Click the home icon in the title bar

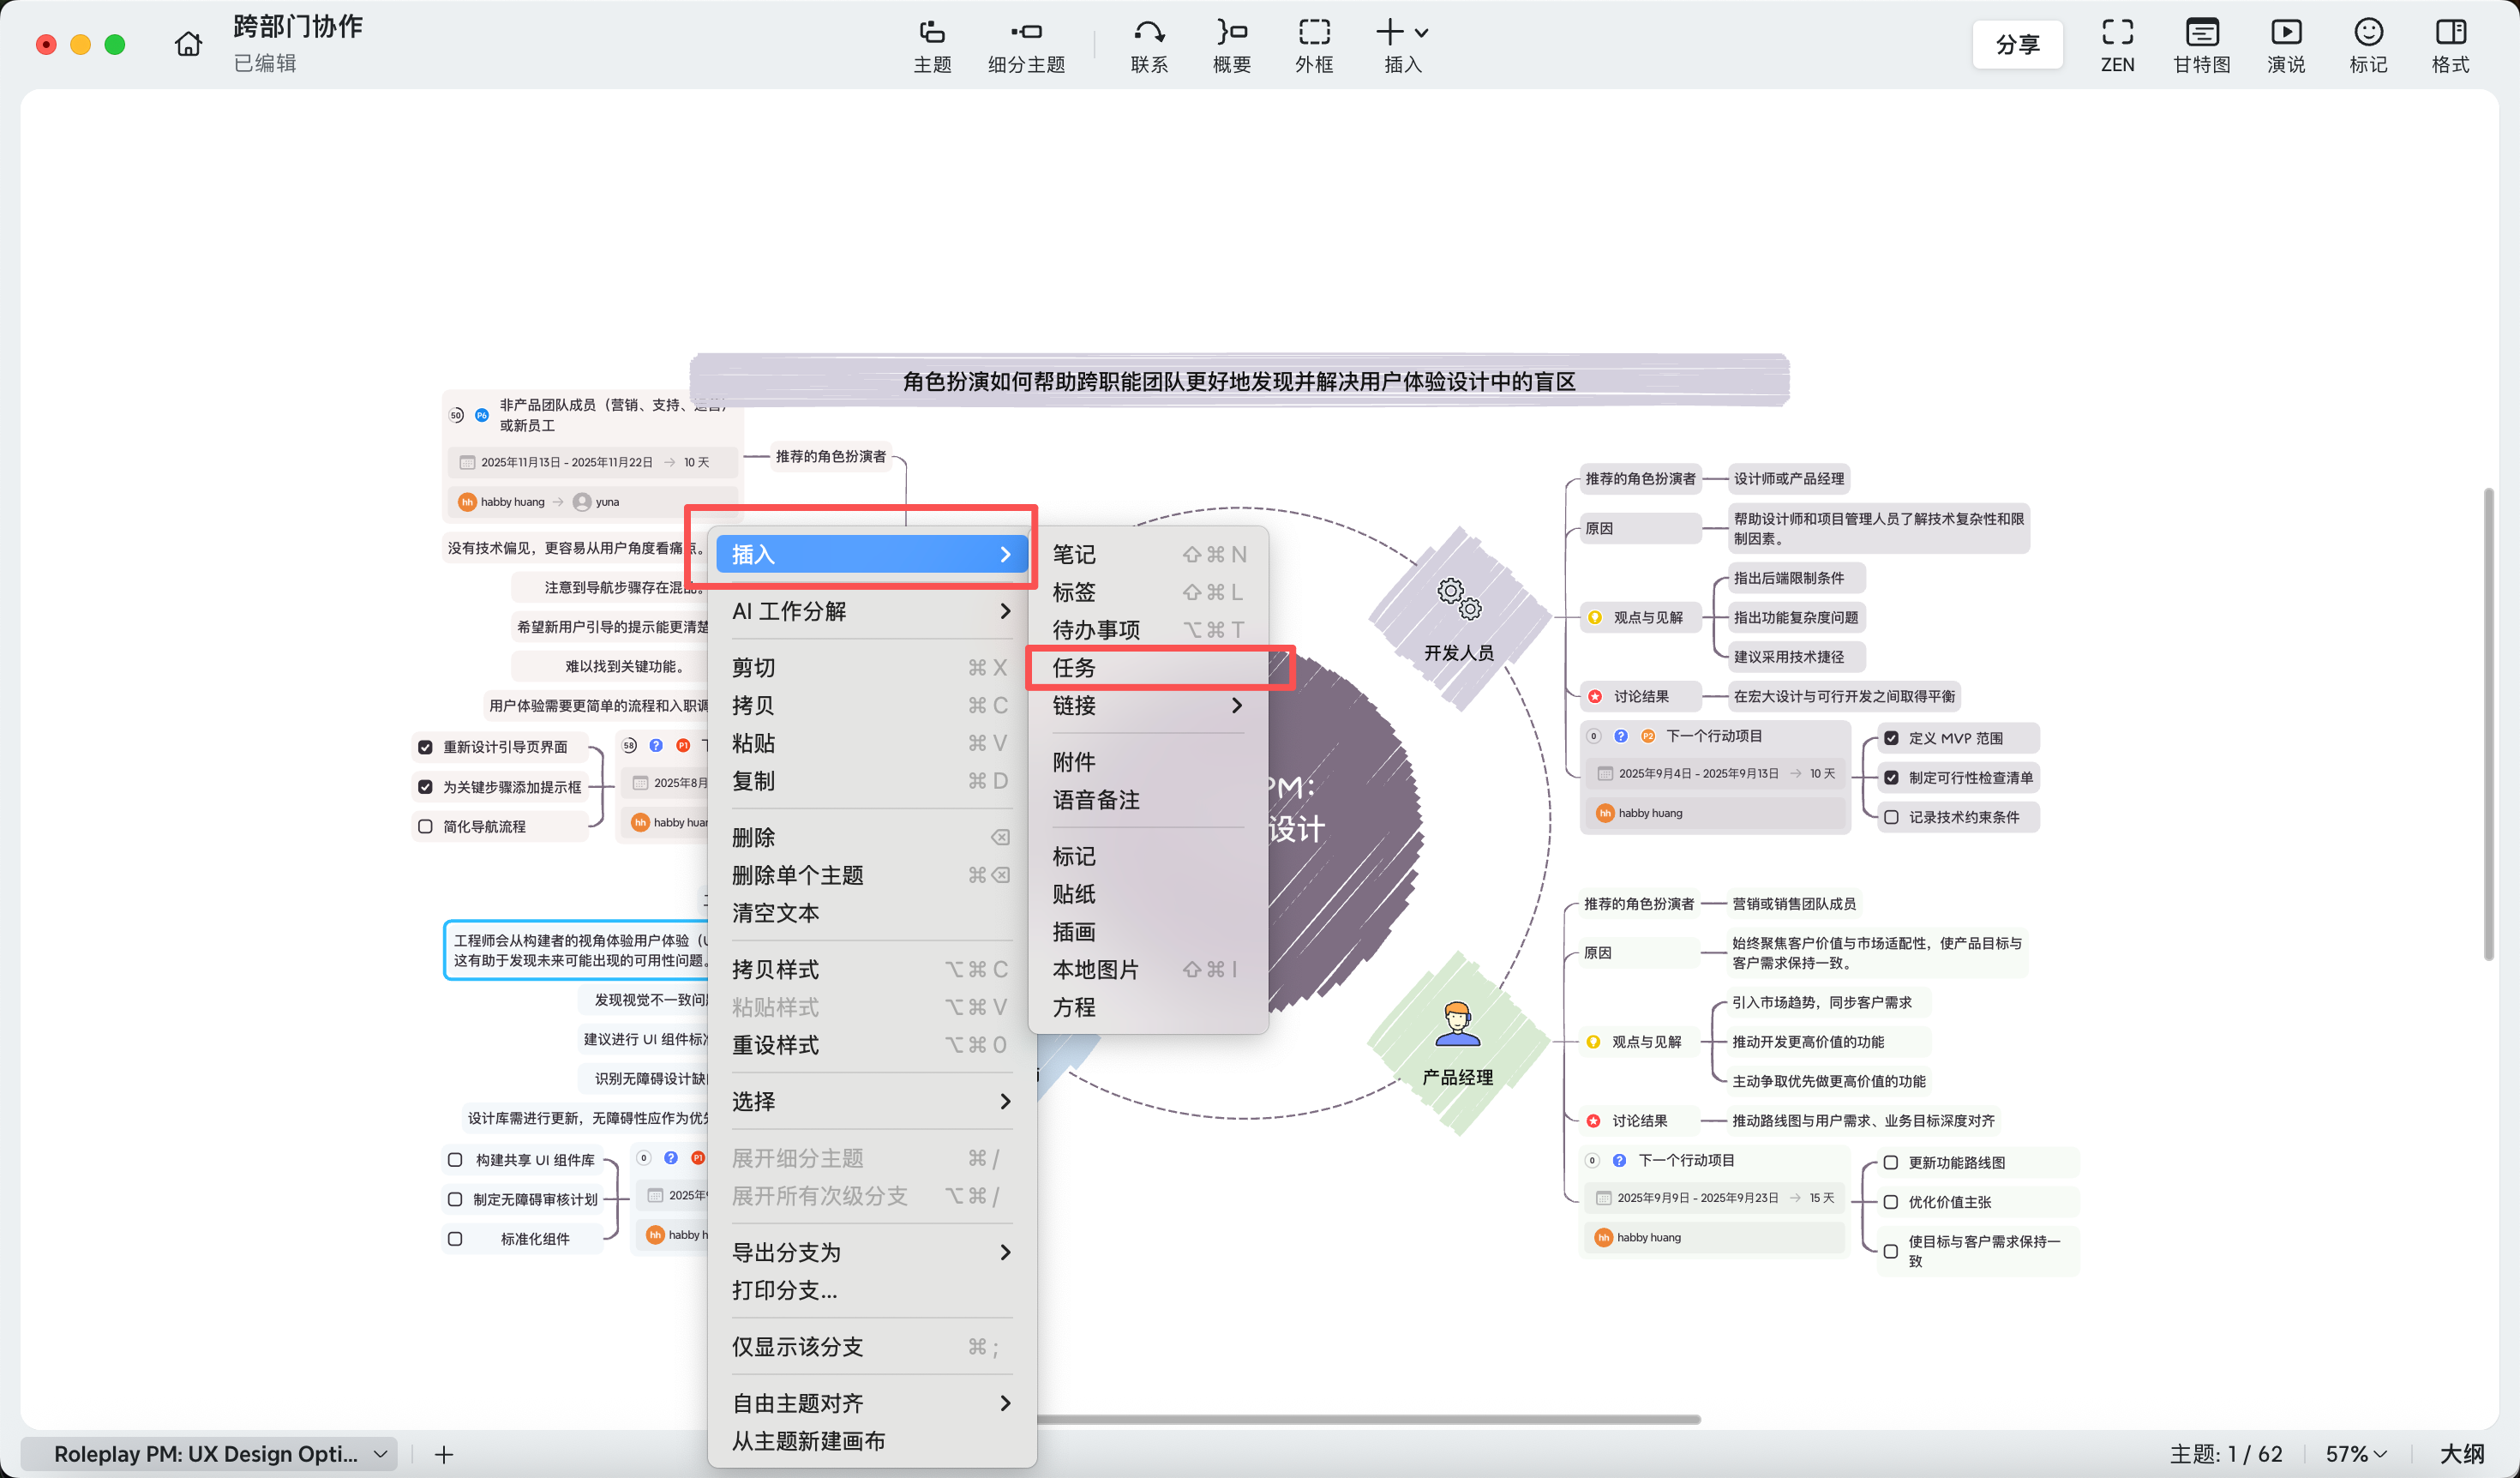click(x=188, y=44)
